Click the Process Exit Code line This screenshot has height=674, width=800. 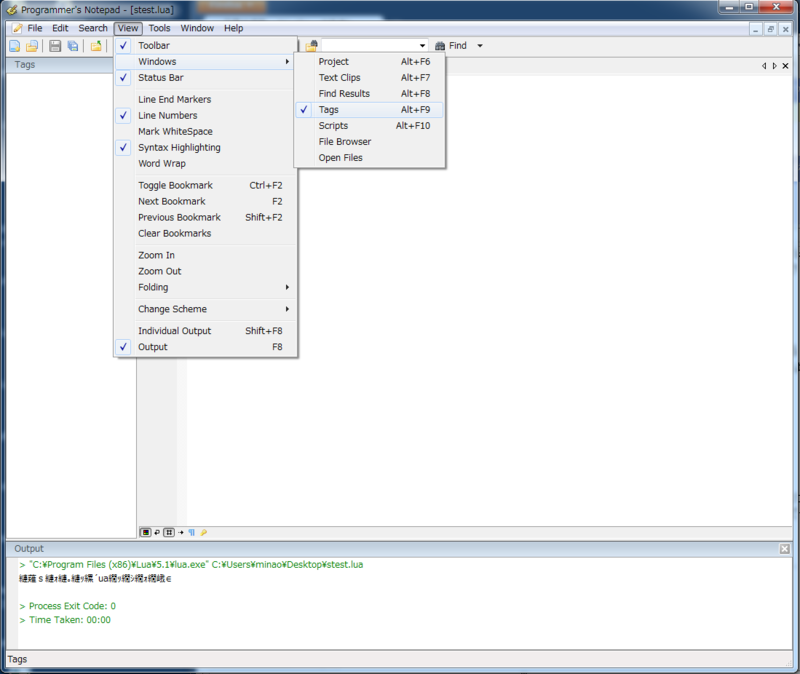click(x=67, y=606)
